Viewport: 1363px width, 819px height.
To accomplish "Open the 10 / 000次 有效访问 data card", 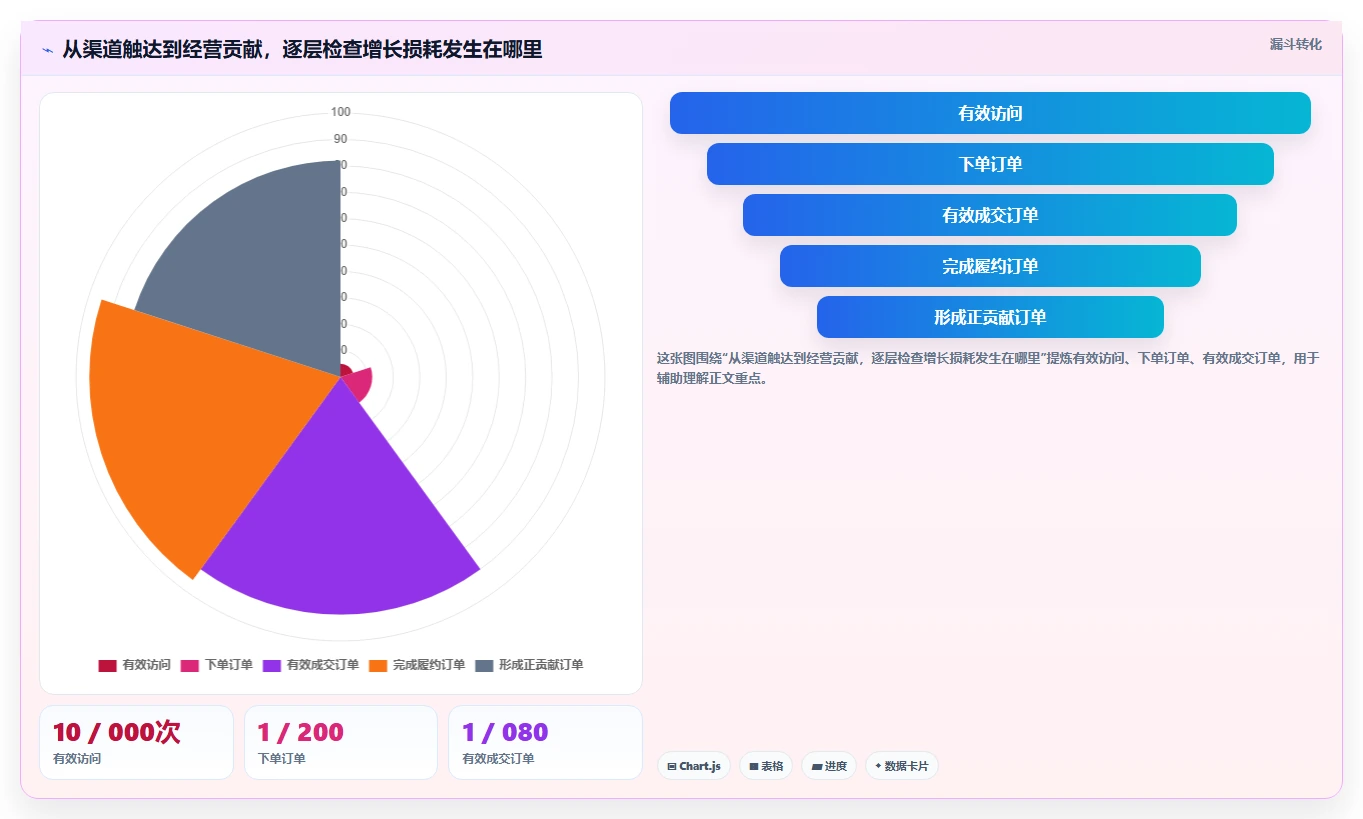I will [136, 742].
